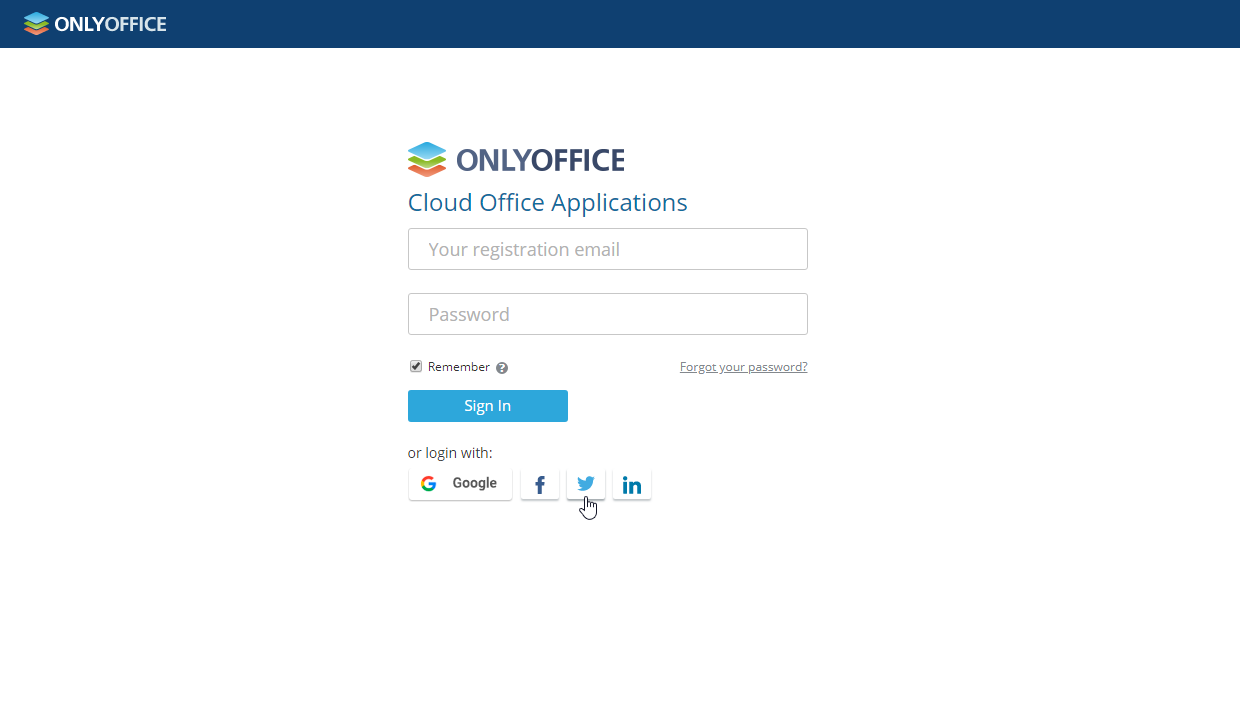Open the Remember help question-mark icon
The image size is (1240, 708).
pos(502,368)
